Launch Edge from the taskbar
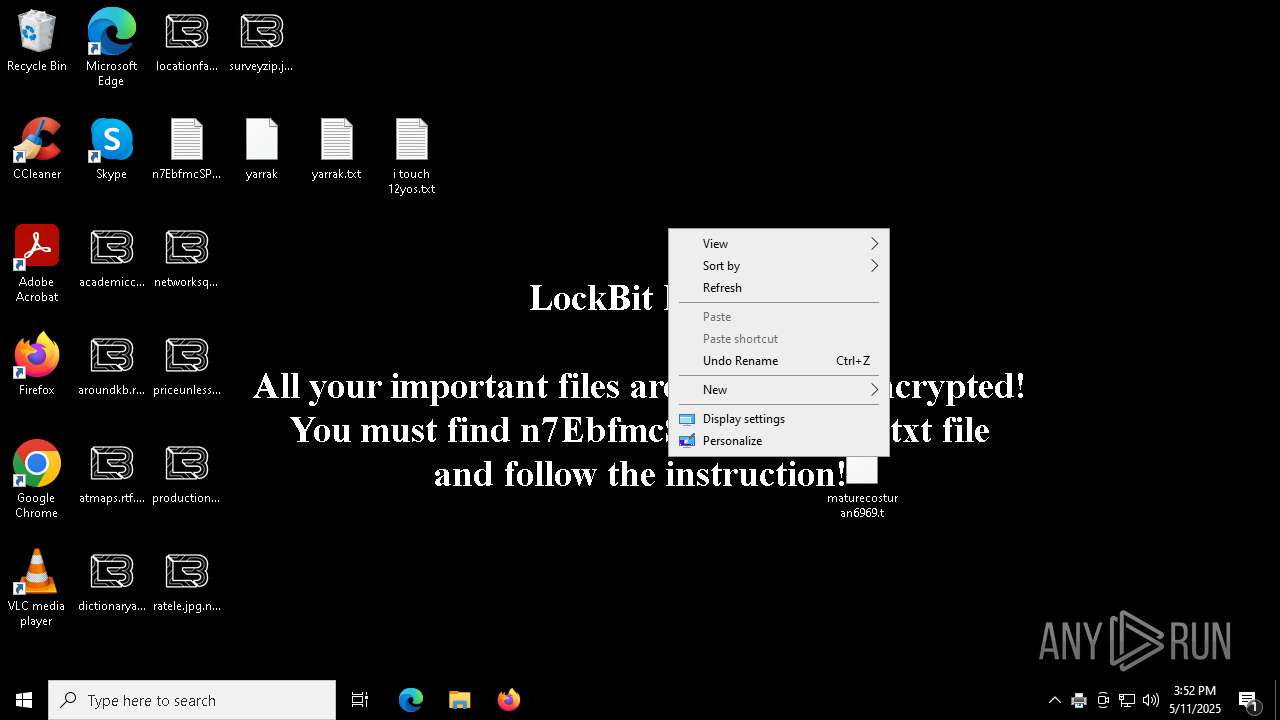 click(411, 700)
